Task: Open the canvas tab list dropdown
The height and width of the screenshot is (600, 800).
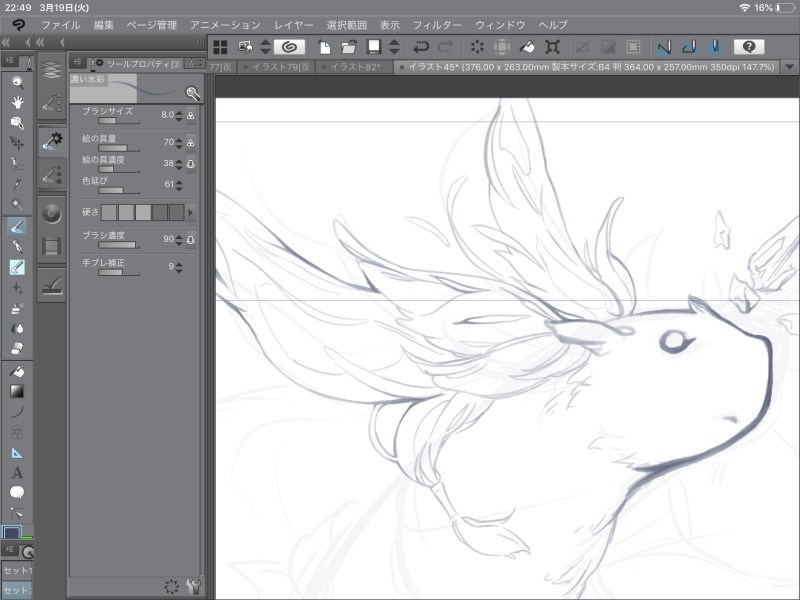Action: (x=789, y=67)
